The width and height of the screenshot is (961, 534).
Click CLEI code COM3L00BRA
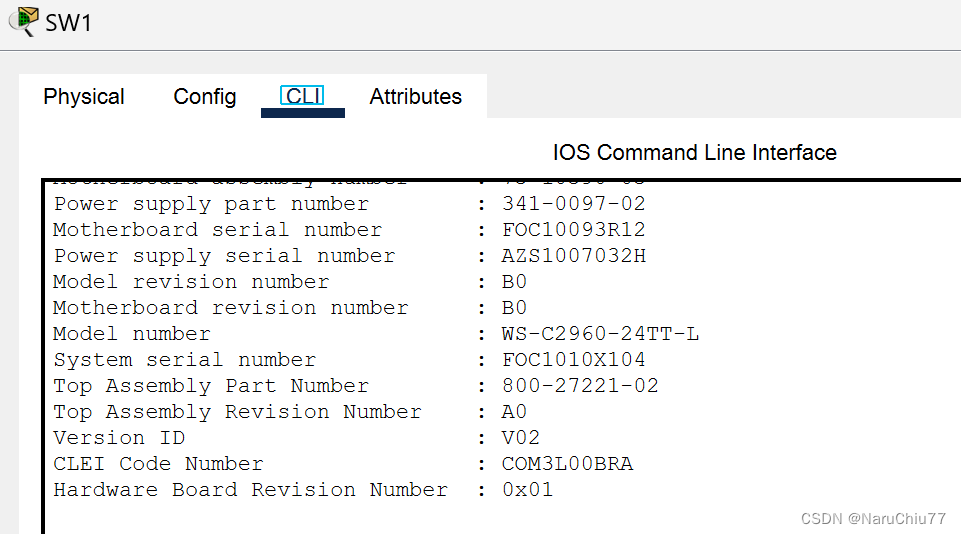click(567, 464)
